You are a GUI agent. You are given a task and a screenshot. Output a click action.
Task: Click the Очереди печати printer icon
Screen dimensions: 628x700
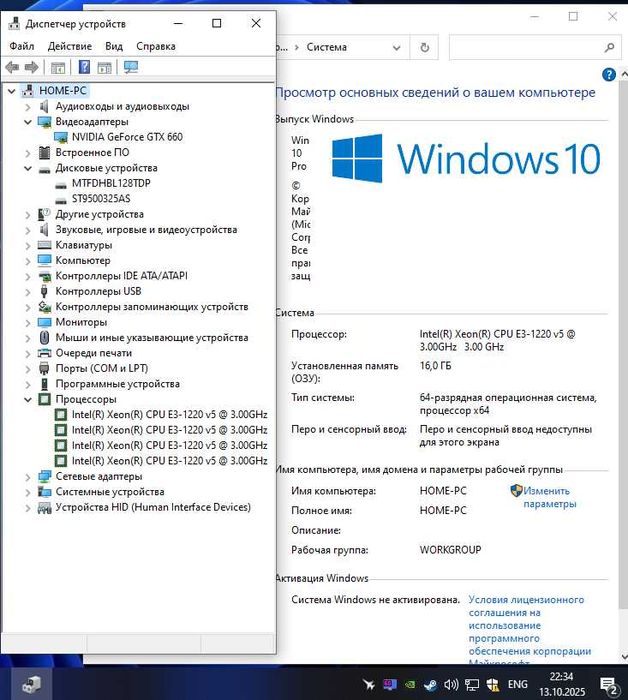(x=44, y=353)
